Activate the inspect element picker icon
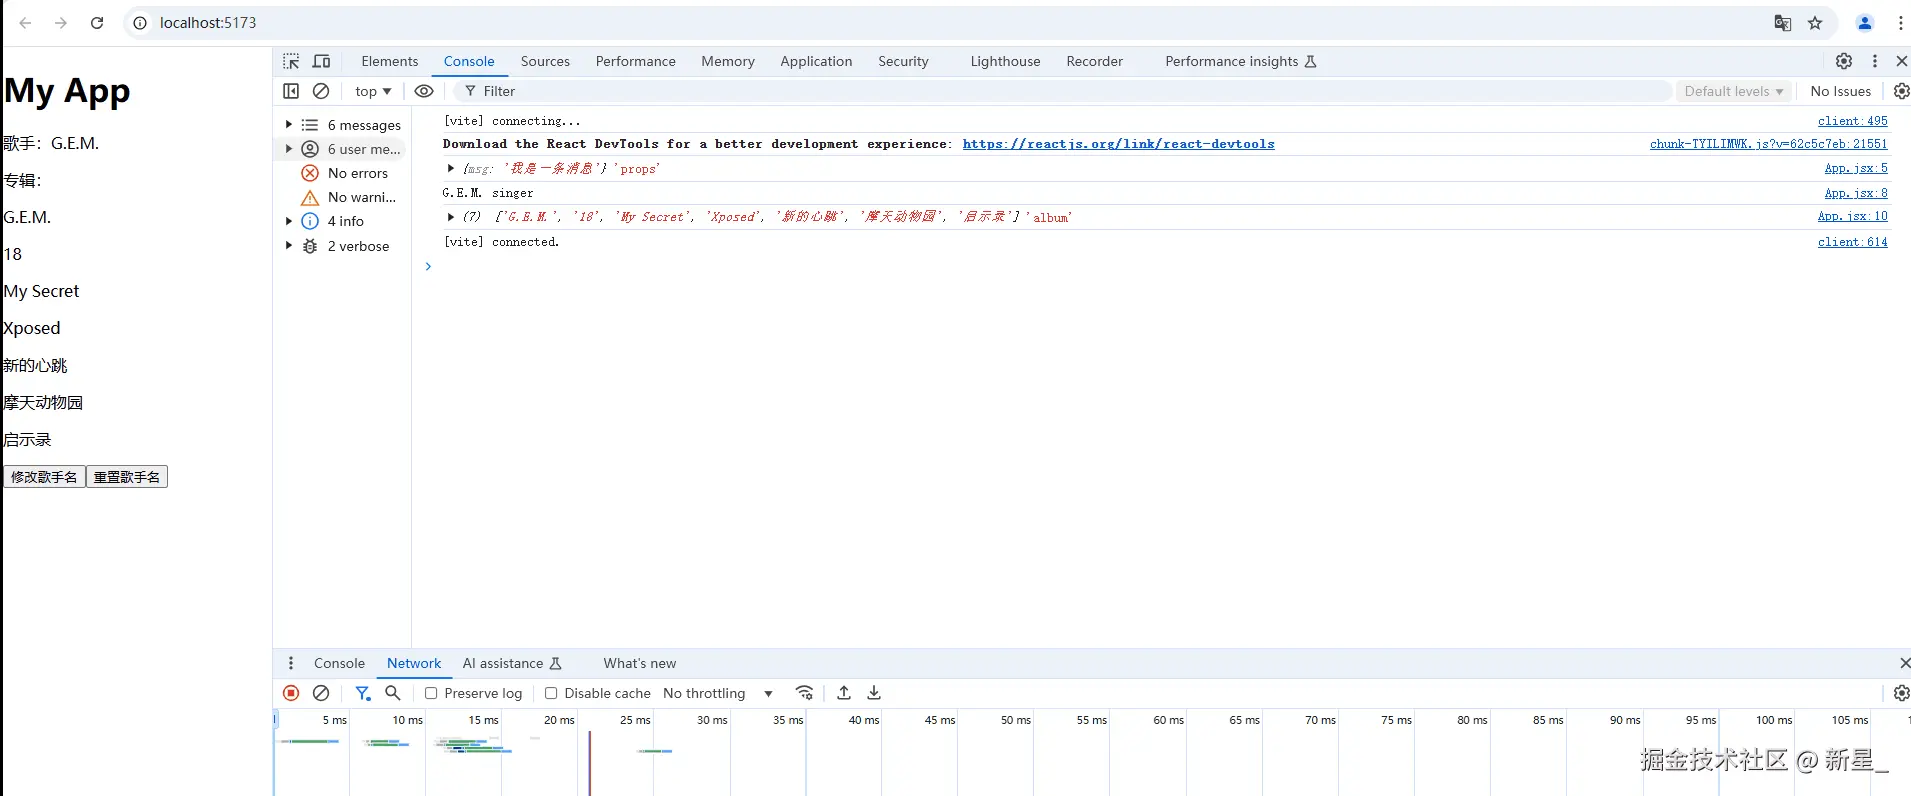1911x796 pixels. 291,61
